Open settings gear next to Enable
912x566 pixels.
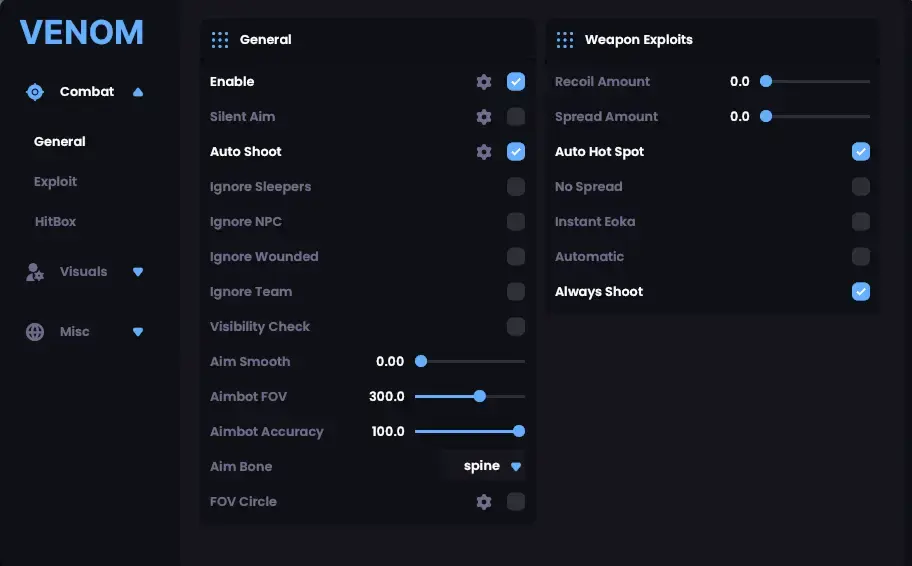tap(484, 82)
